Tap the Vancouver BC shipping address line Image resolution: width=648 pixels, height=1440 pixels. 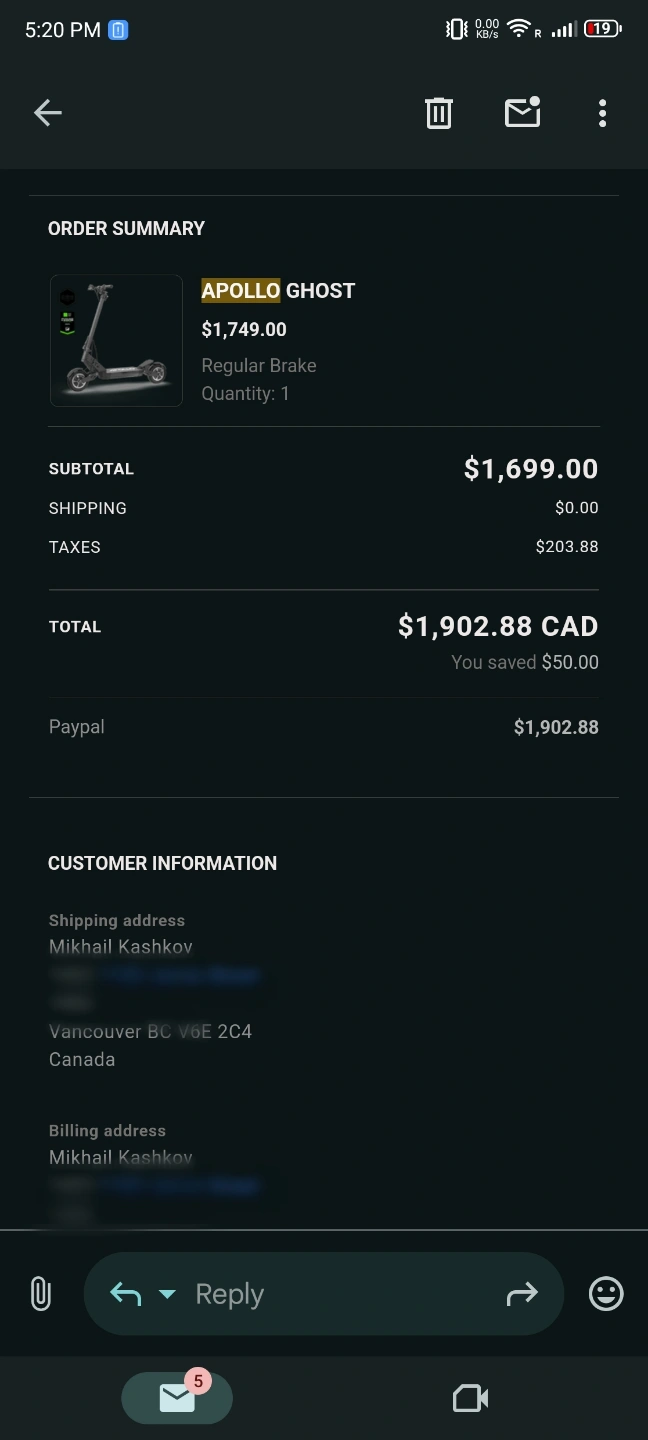[x=150, y=1031]
